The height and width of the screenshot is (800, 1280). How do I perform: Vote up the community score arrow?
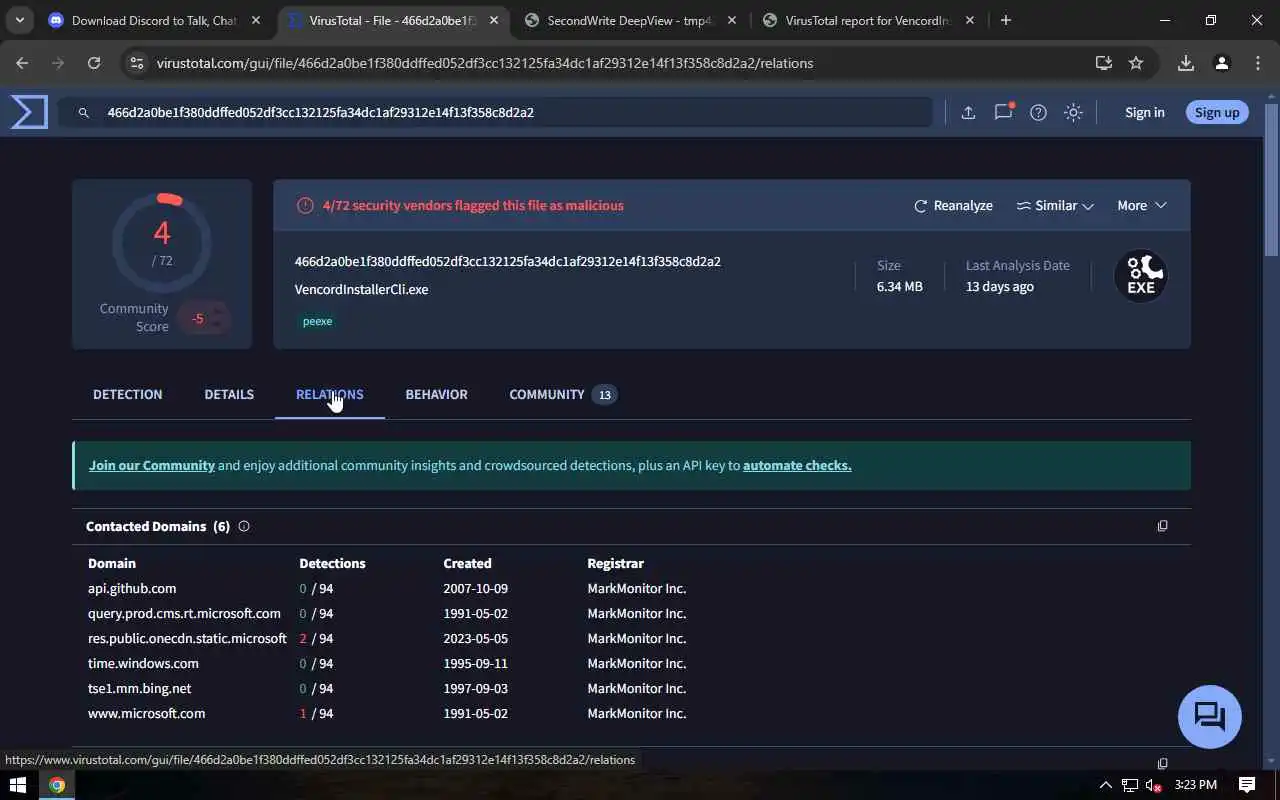coord(216,310)
